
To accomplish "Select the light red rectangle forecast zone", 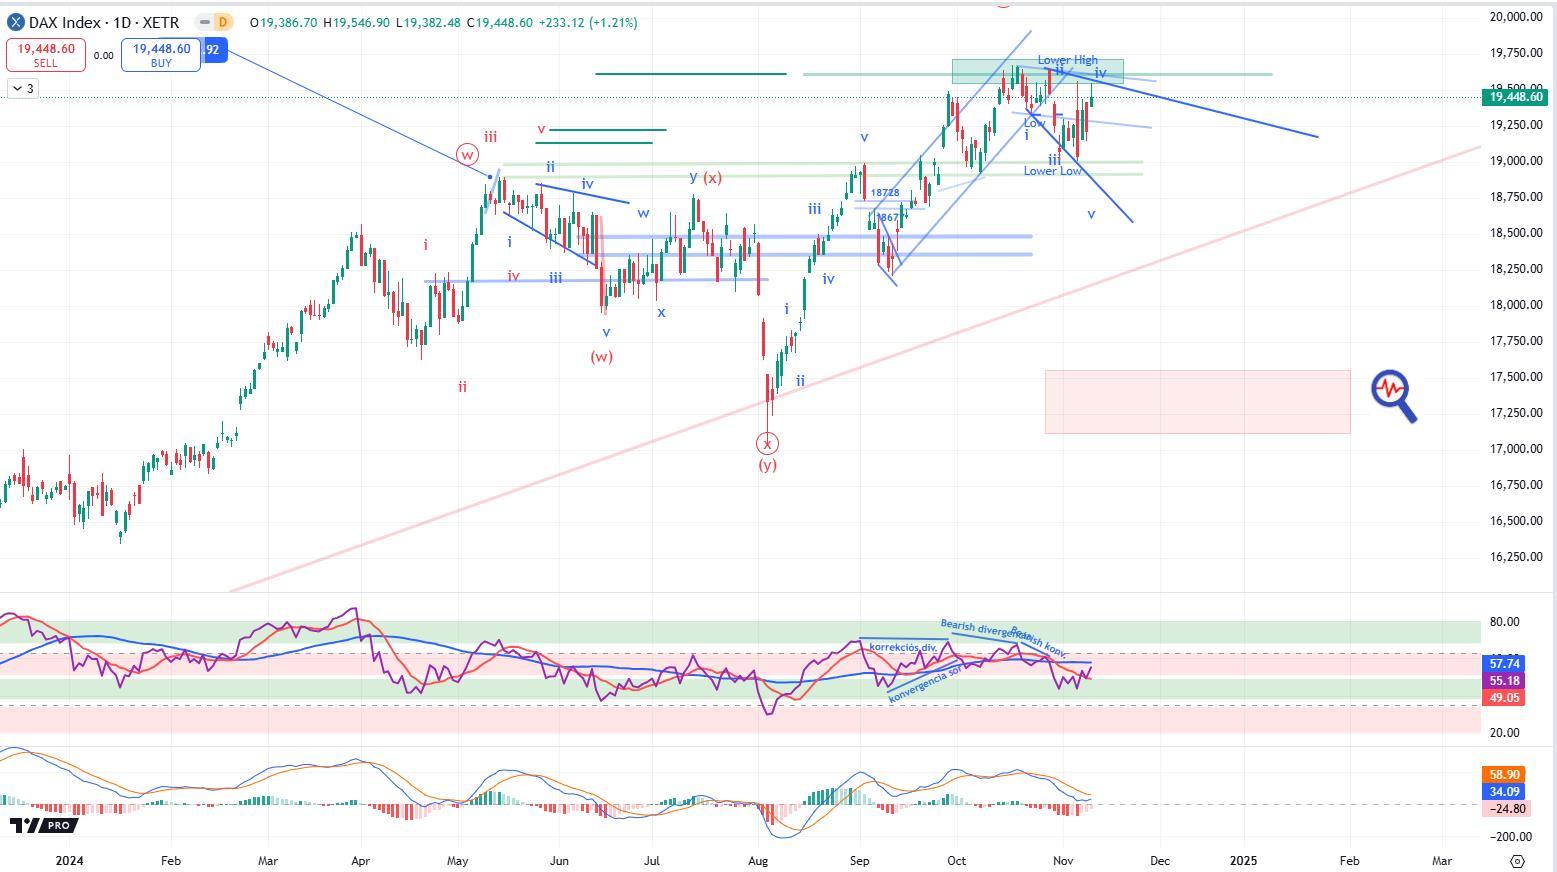I will click(1198, 401).
